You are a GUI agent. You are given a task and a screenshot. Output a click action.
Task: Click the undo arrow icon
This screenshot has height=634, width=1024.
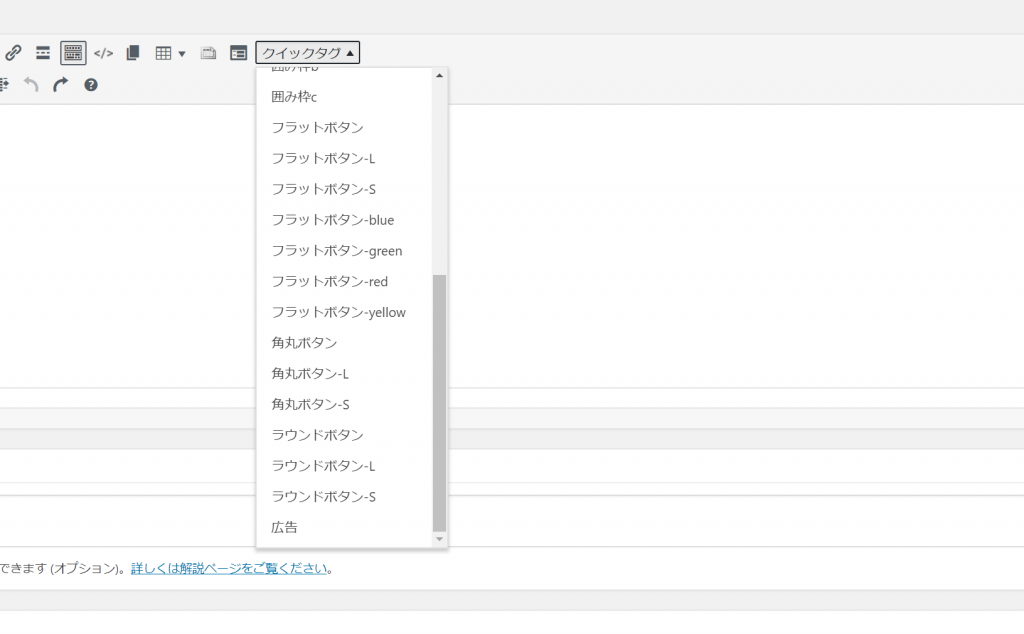click(30, 85)
